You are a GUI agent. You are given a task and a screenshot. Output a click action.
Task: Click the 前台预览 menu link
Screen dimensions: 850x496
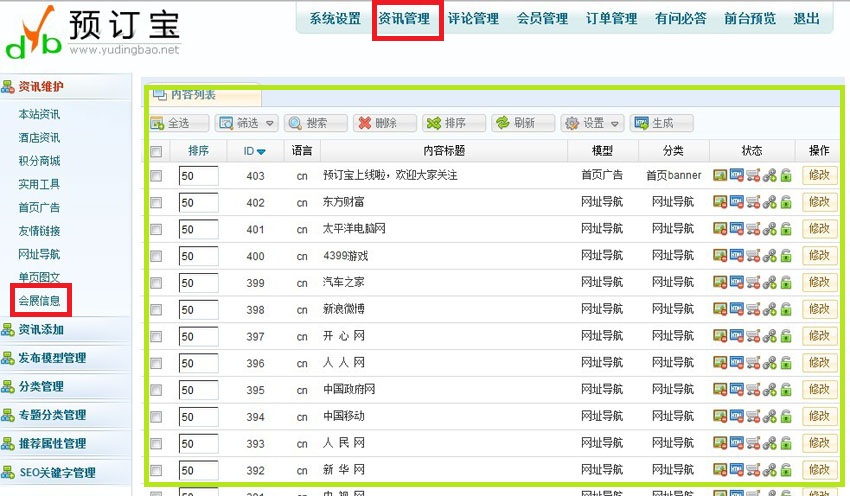pyautogui.click(x=750, y=19)
